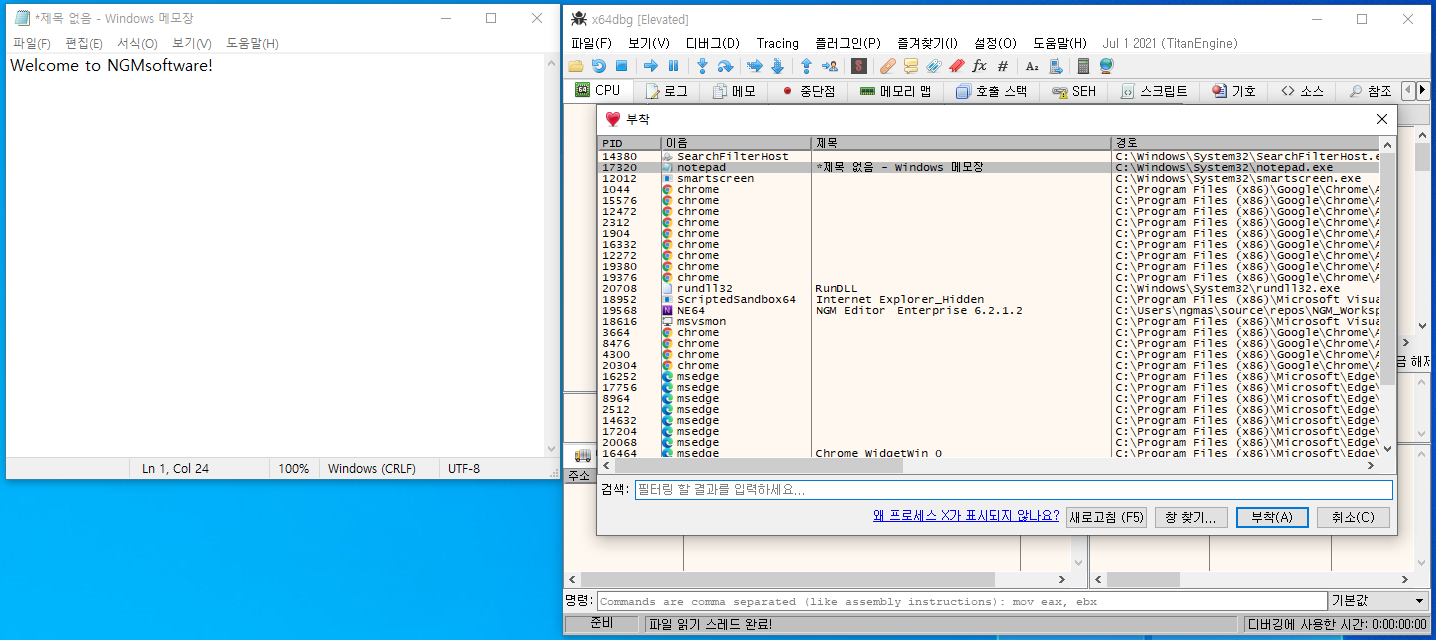Sort process list by PID column header
This screenshot has width=1436, height=640.
630,143
